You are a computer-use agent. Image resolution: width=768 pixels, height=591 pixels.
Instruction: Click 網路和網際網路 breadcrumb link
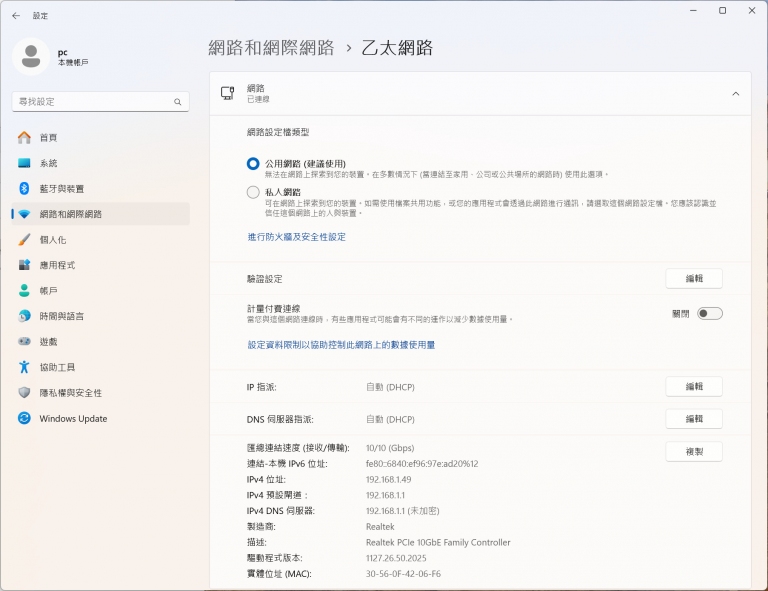click(x=271, y=48)
